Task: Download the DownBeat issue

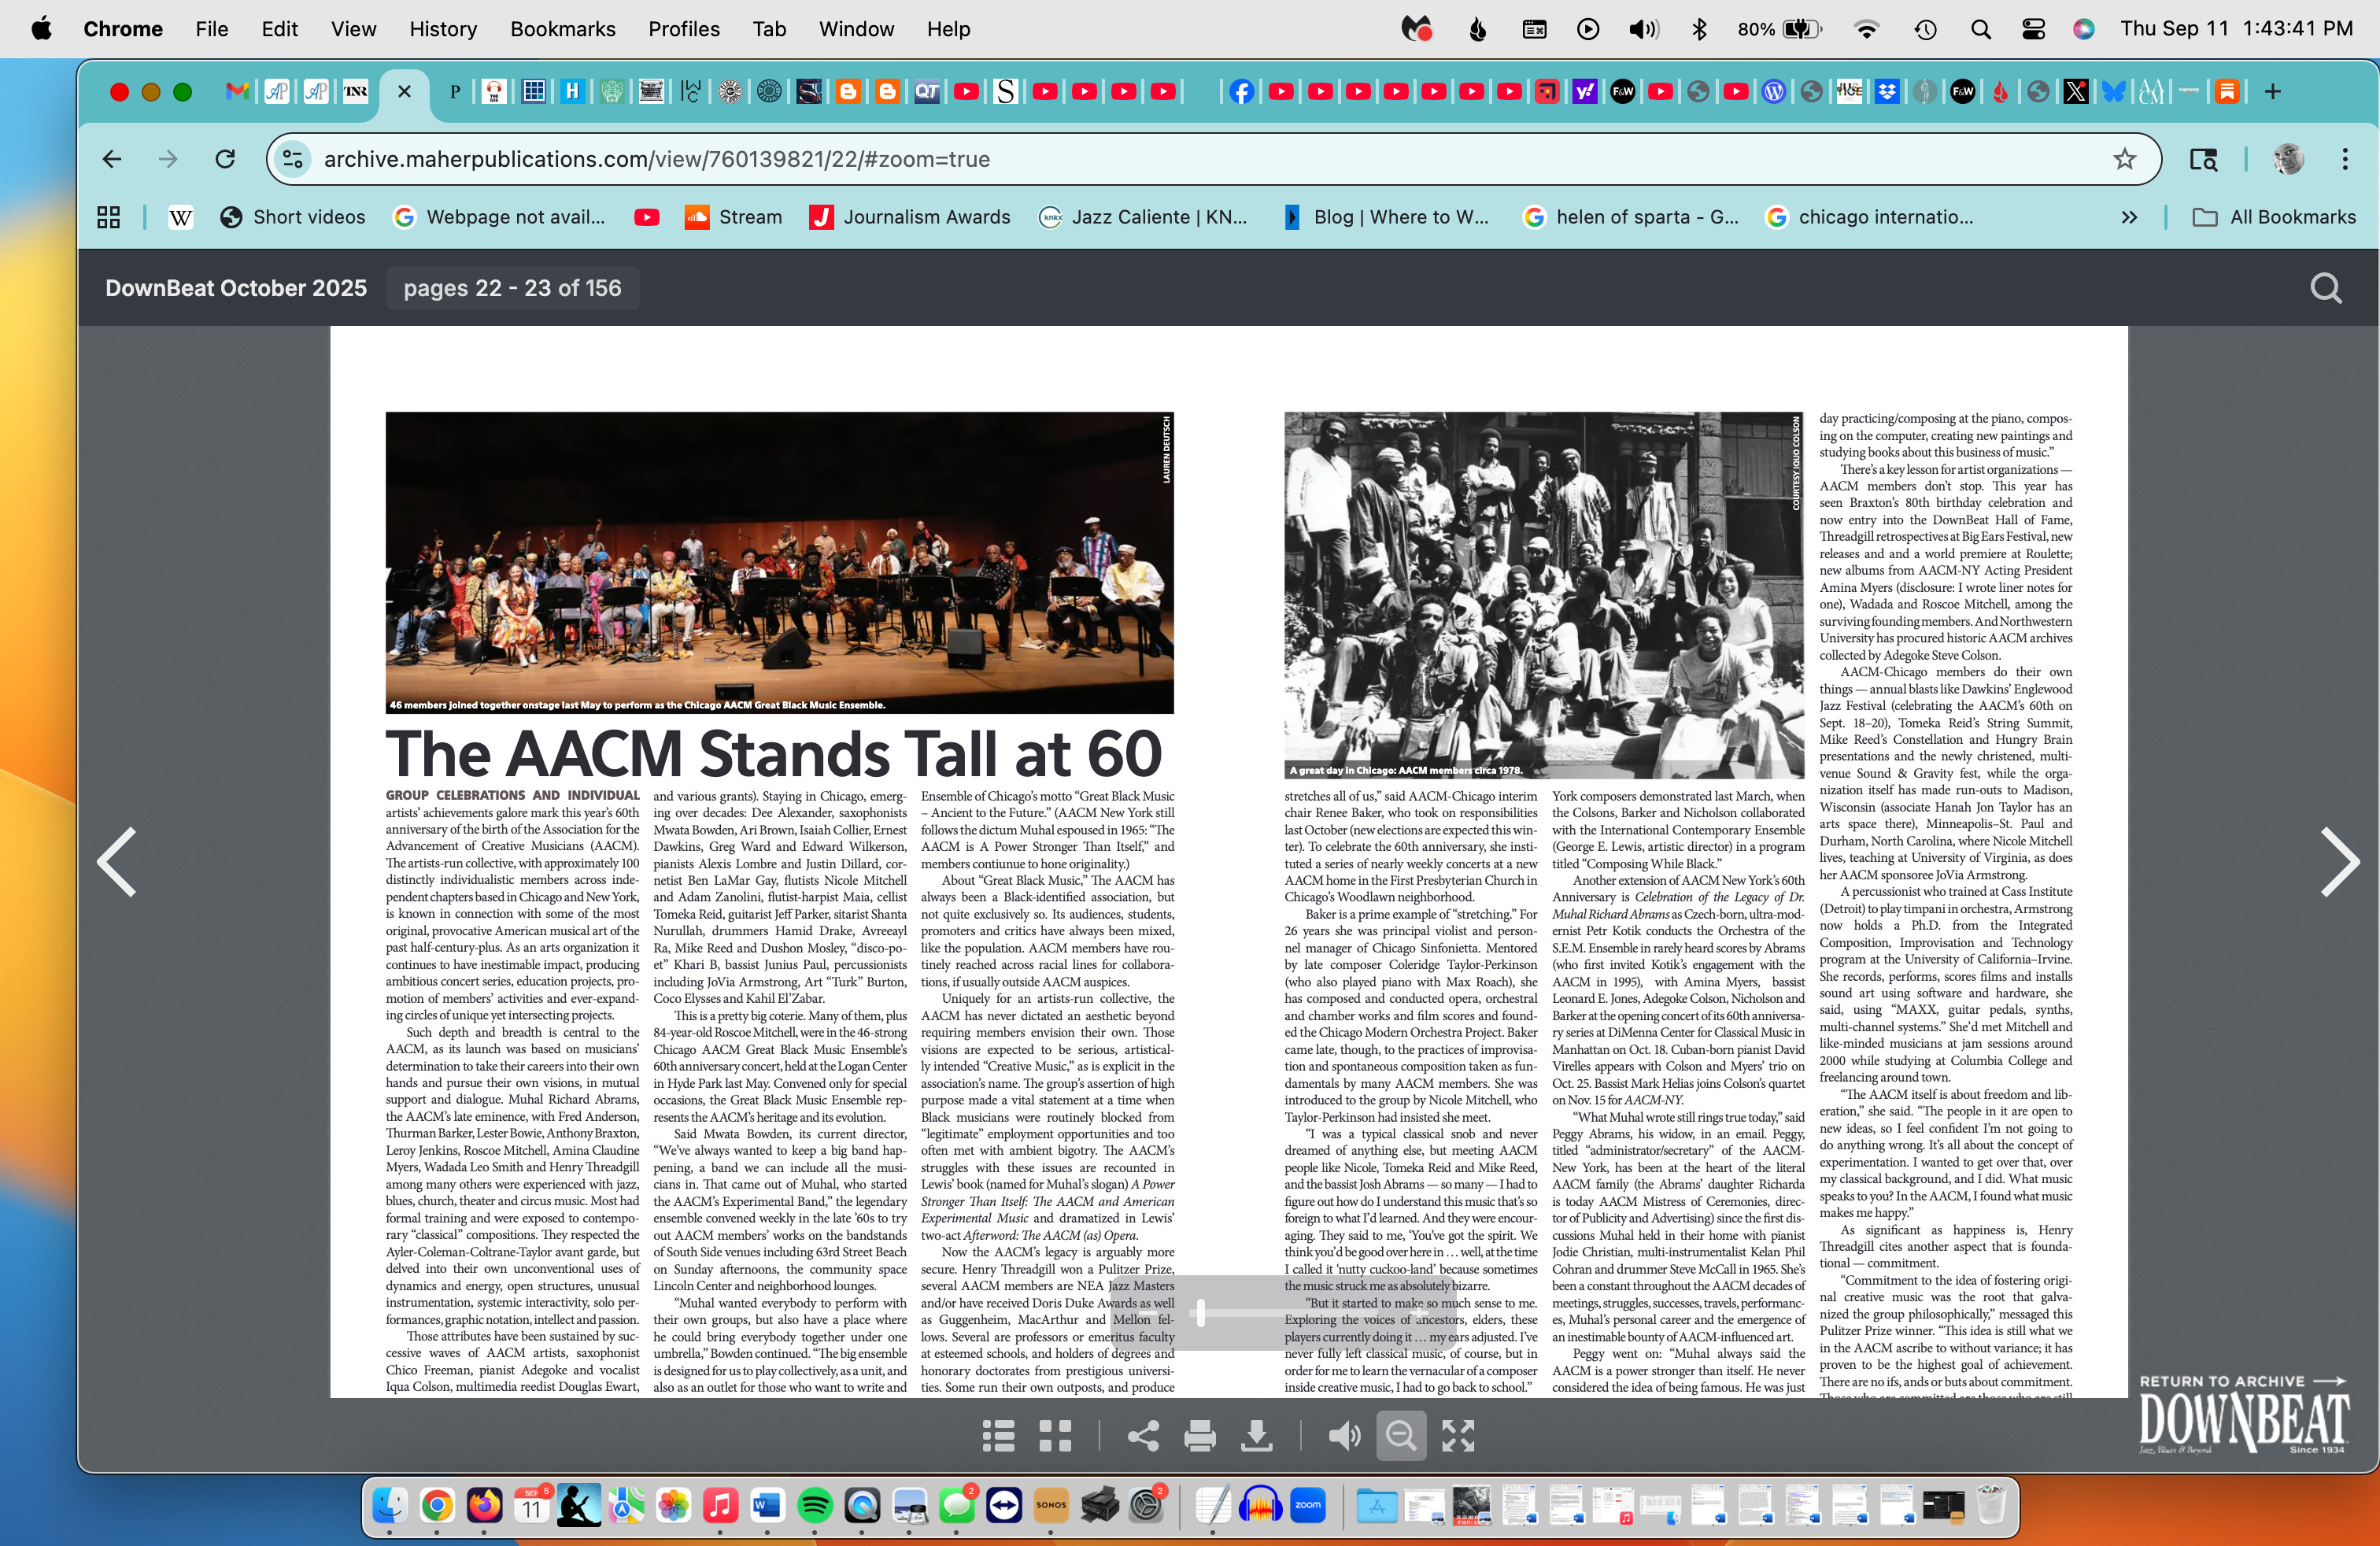Action: pos(1256,1436)
